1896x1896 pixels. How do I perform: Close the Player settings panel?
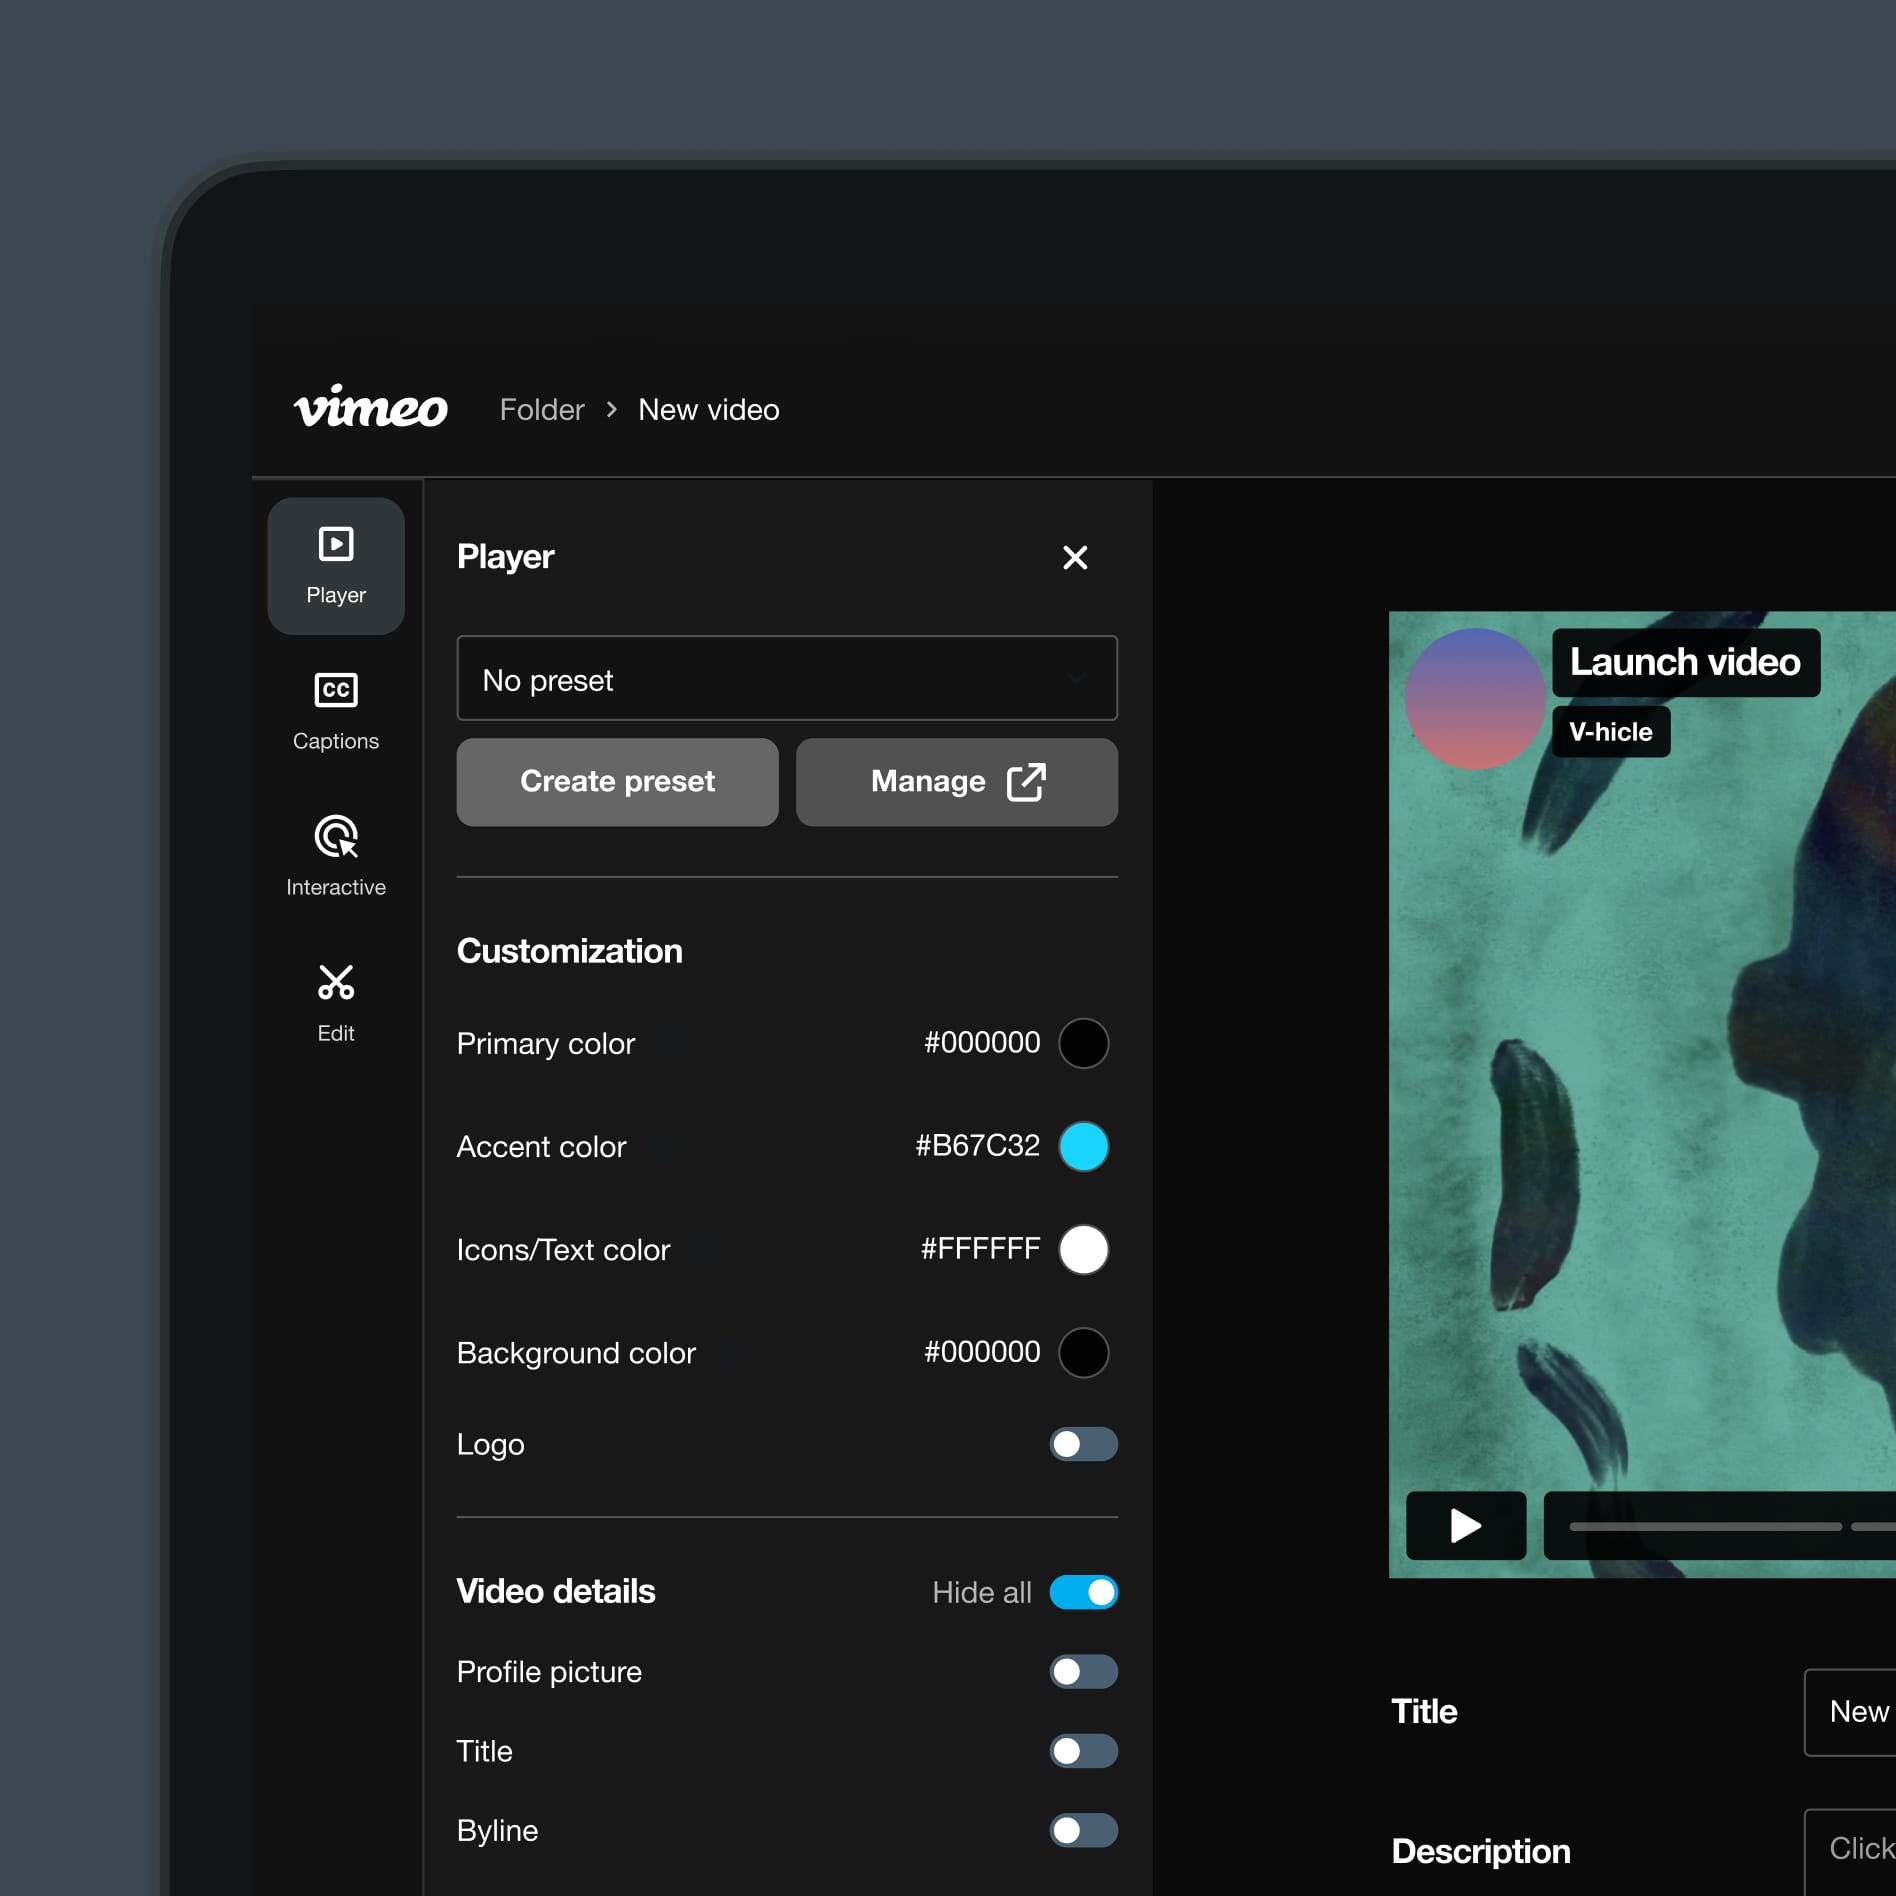click(x=1075, y=557)
